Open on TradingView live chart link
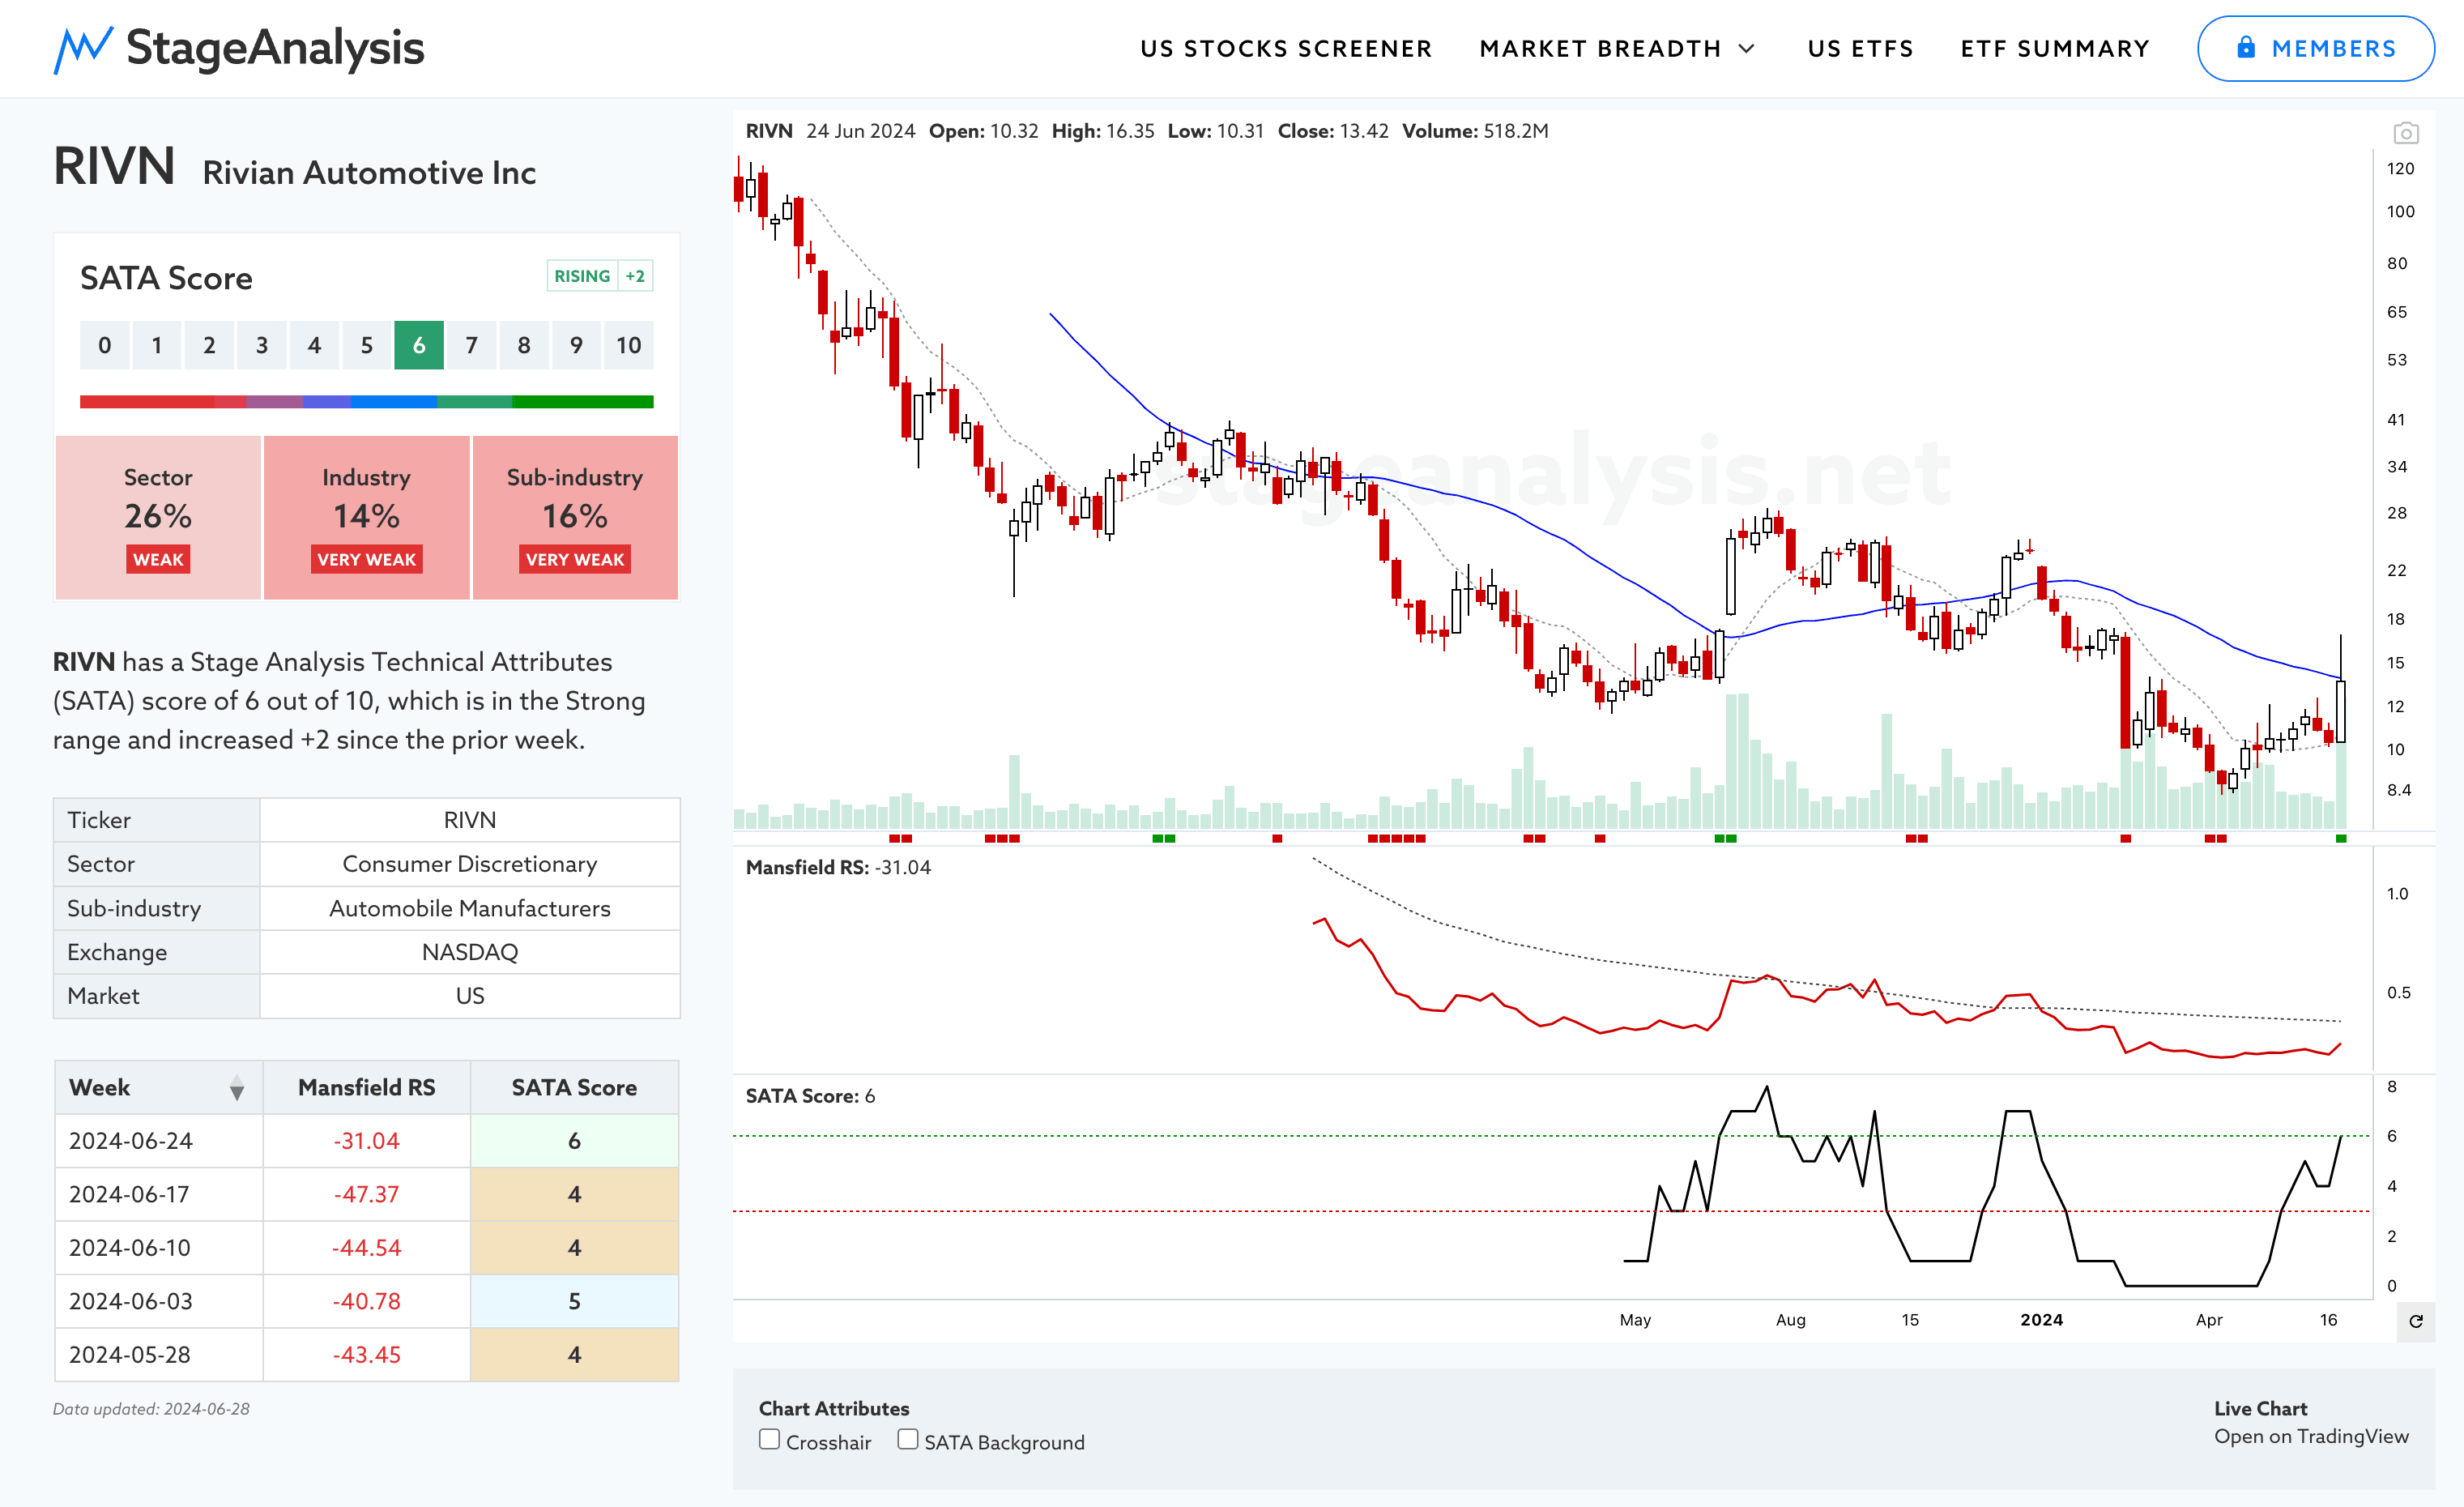 [x=2311, y=1436]
